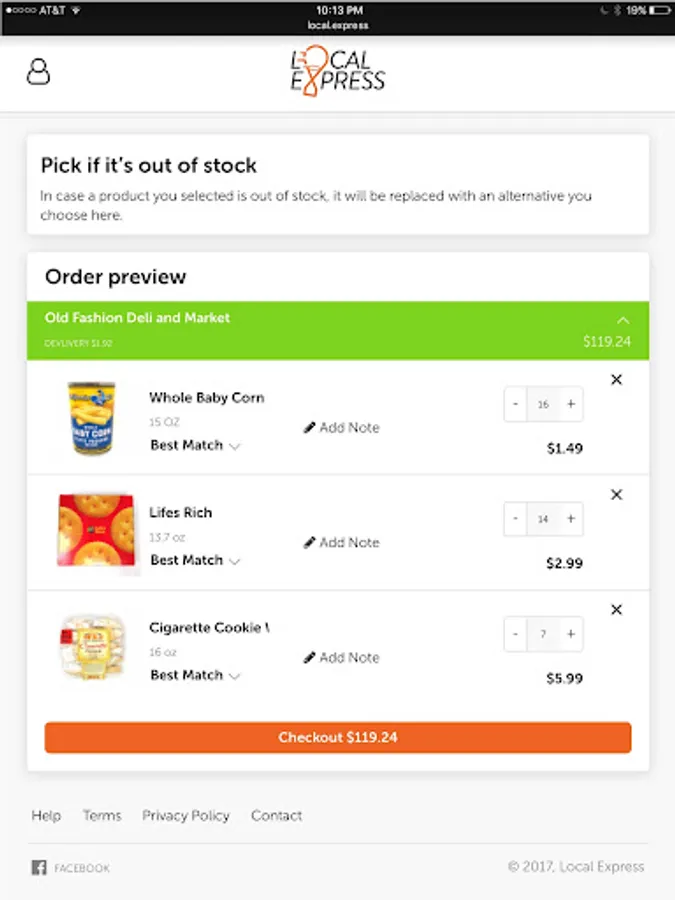Open Best Match dropdown for Cigarette Cookie
Screen dimensions: 675x900
(195, 676)
